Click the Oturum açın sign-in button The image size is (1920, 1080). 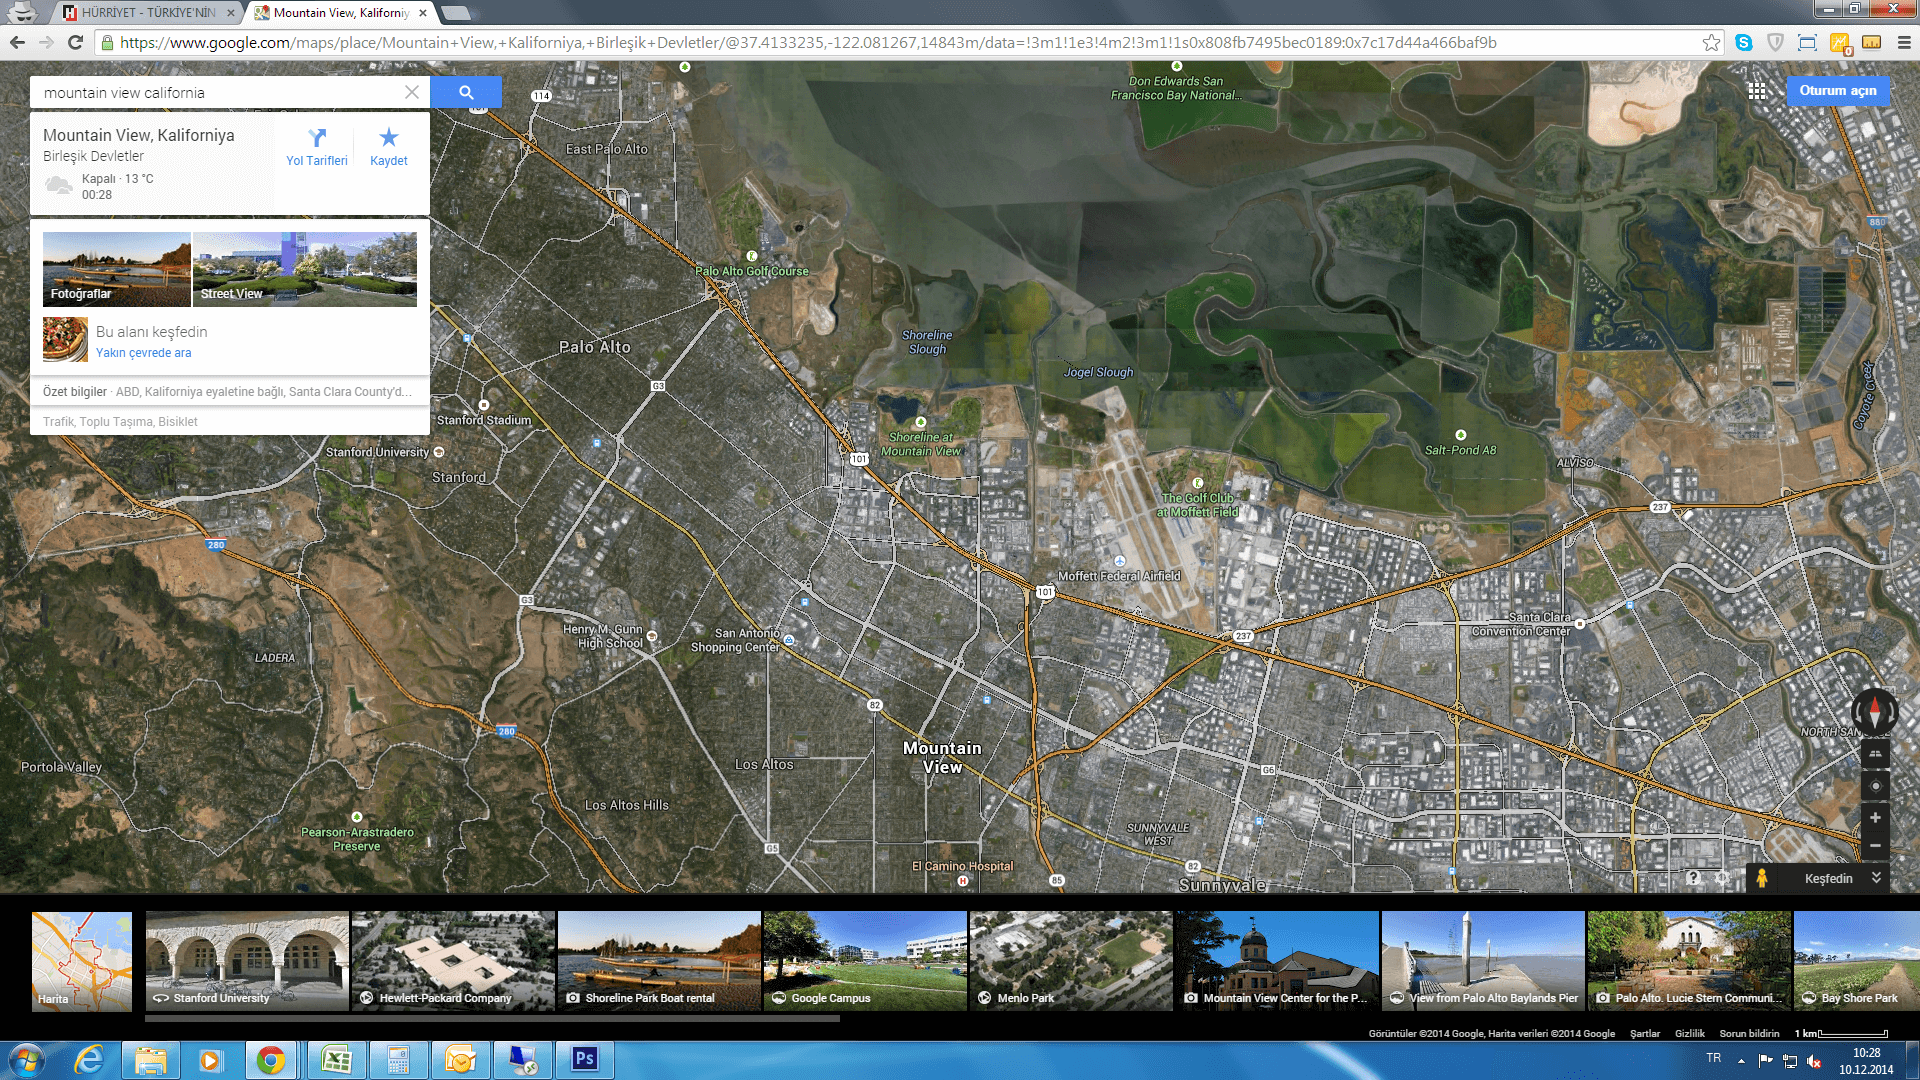1838,91
